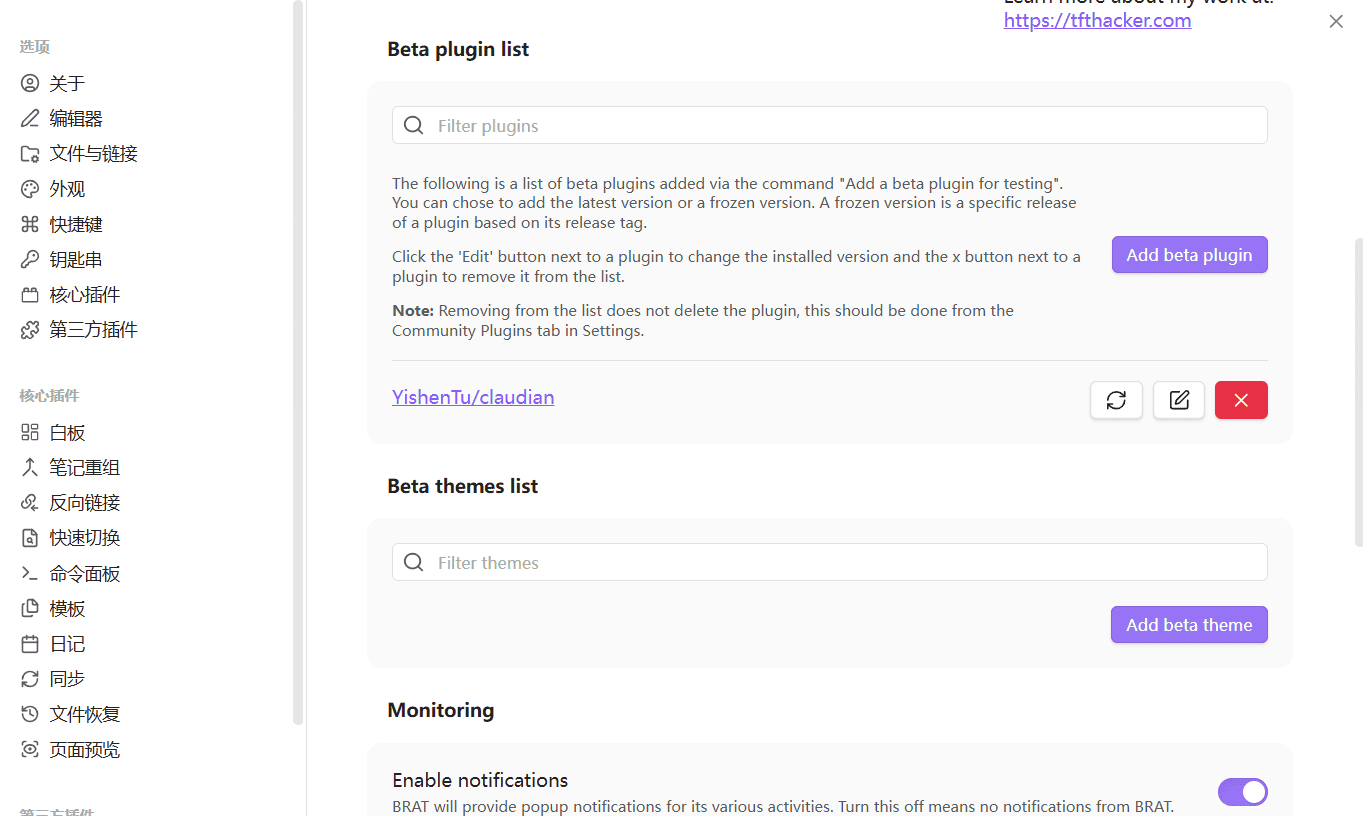This screenshot has width=1363, height=816.
Task: Open the YishenTu/claudian repository link
Action: (x=473, y=397)
